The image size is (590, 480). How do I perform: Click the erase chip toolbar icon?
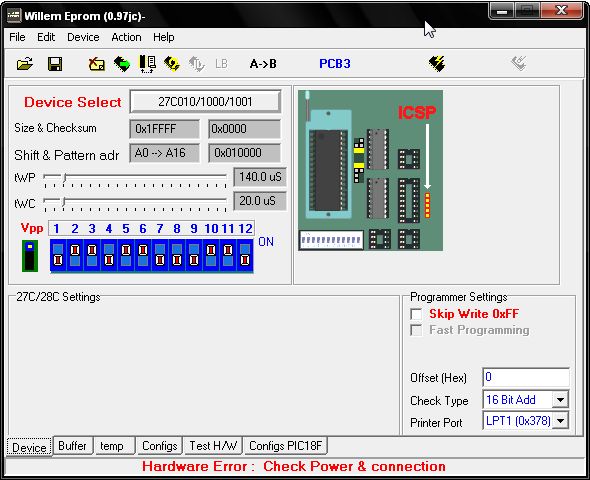[x=97, y=64]
